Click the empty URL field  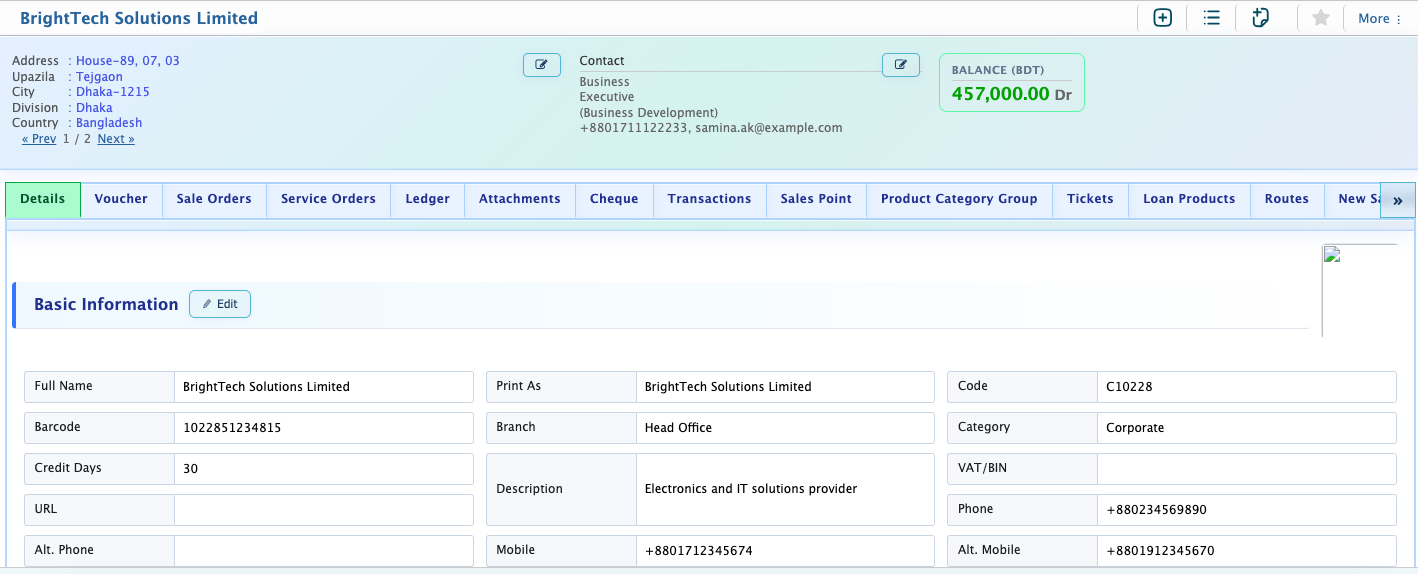[x=323, y=510]
